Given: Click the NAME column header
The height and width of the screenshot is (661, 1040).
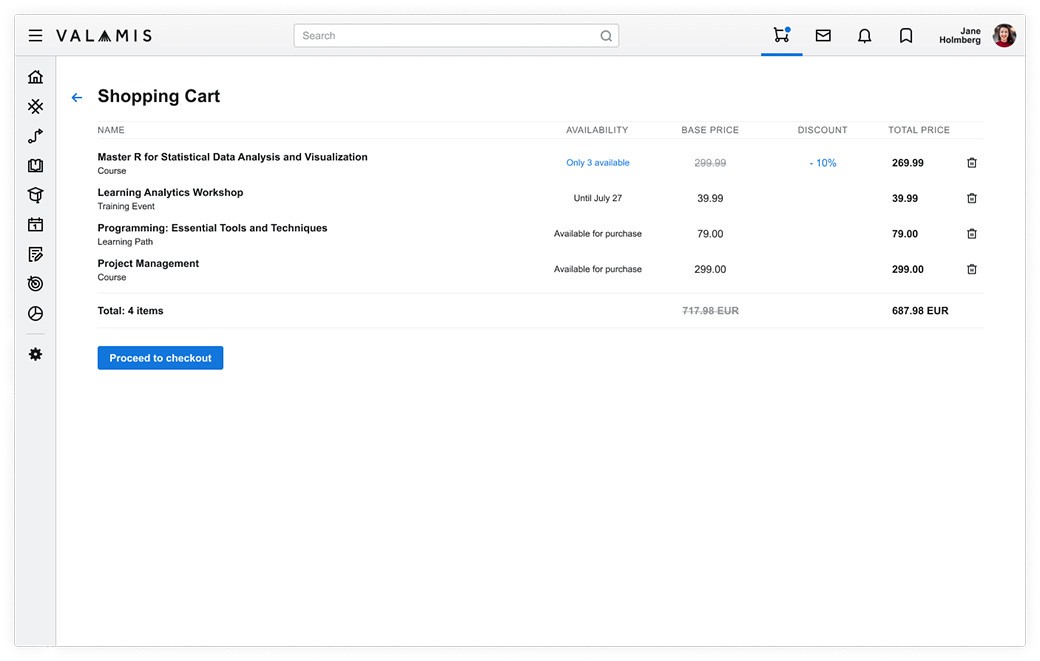Looking at the screenshot, I should [x=111, y=130].
